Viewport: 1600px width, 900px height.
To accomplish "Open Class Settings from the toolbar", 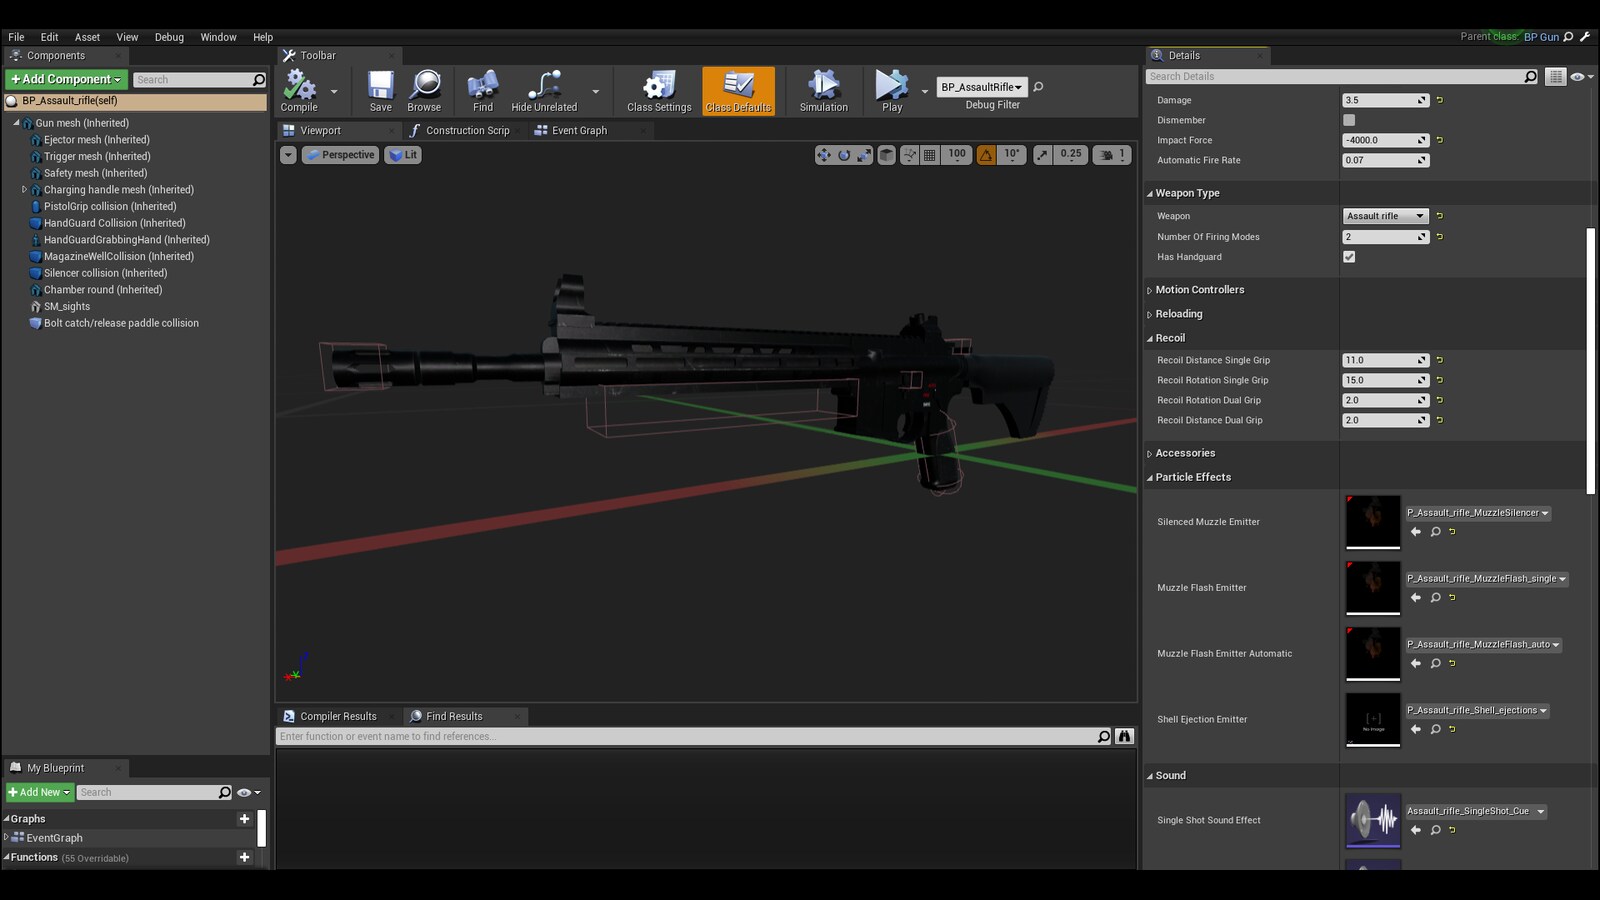I will pyautogui.click(x=657, y=90).
